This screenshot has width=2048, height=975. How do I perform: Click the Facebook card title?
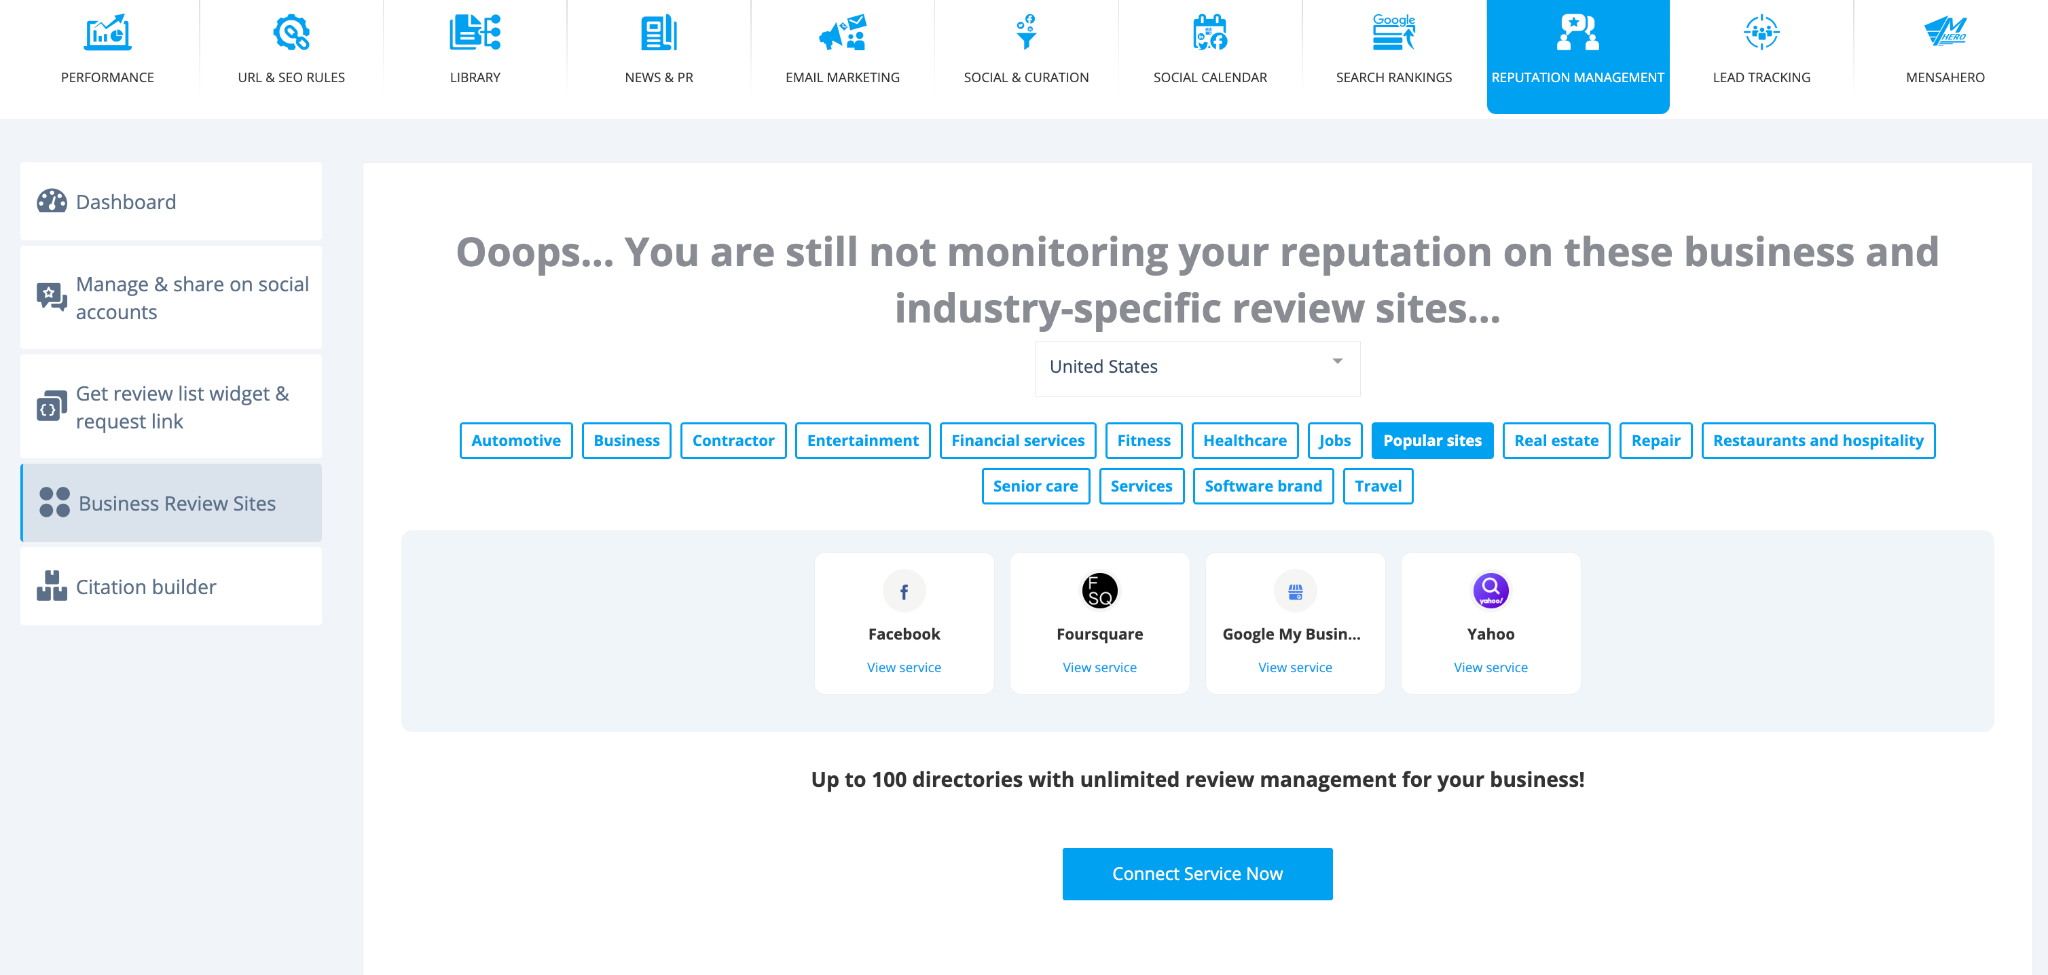point(904,634)
